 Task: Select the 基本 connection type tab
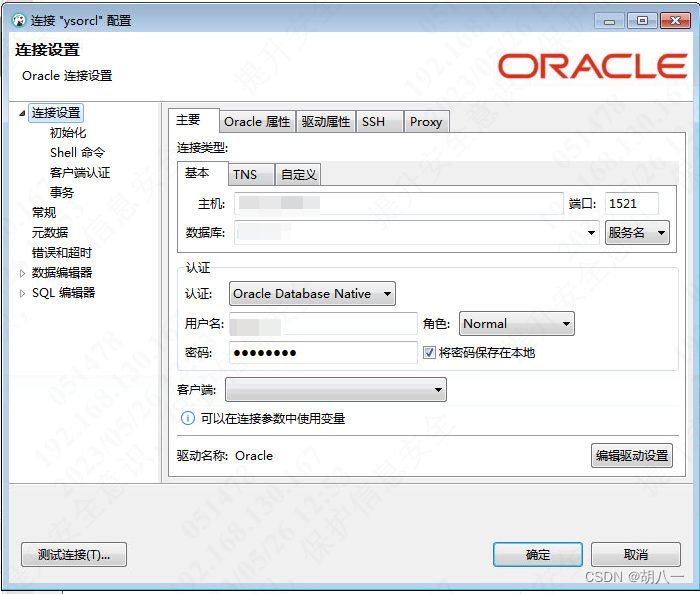click(203, 173)
